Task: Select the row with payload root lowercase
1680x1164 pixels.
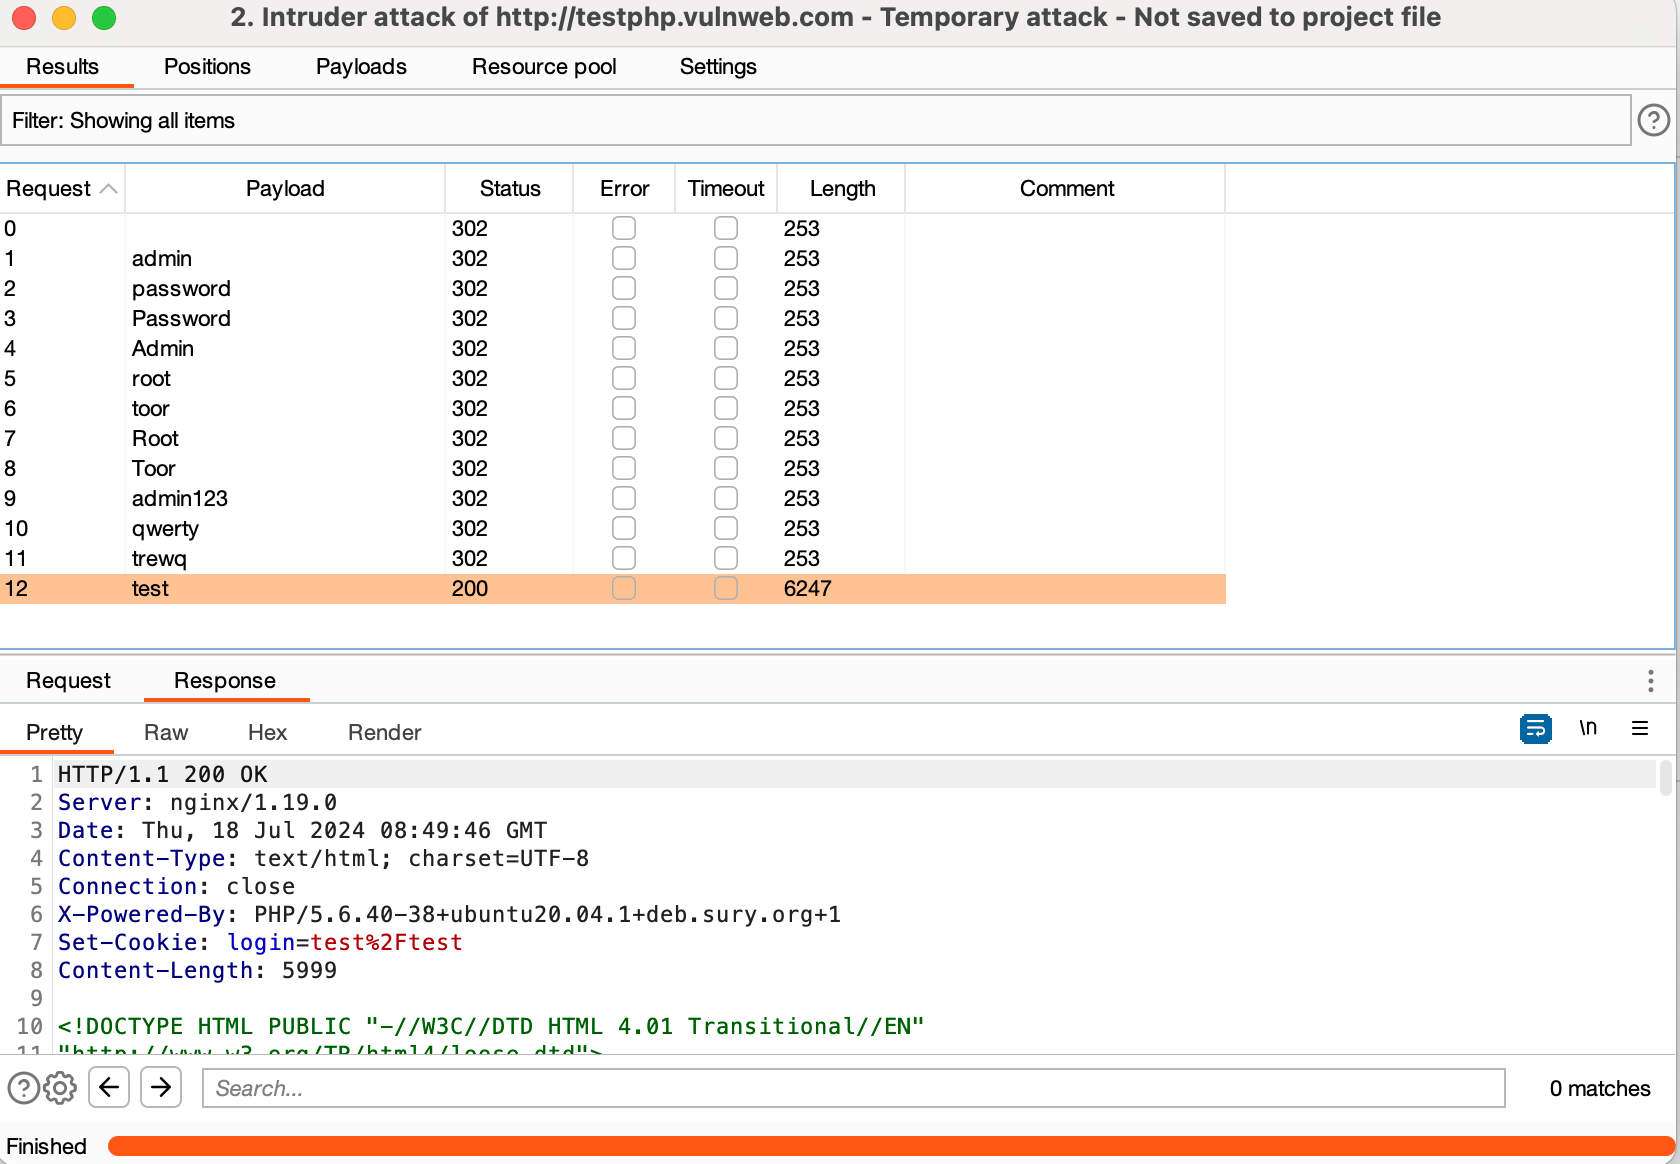Action: 613,378
